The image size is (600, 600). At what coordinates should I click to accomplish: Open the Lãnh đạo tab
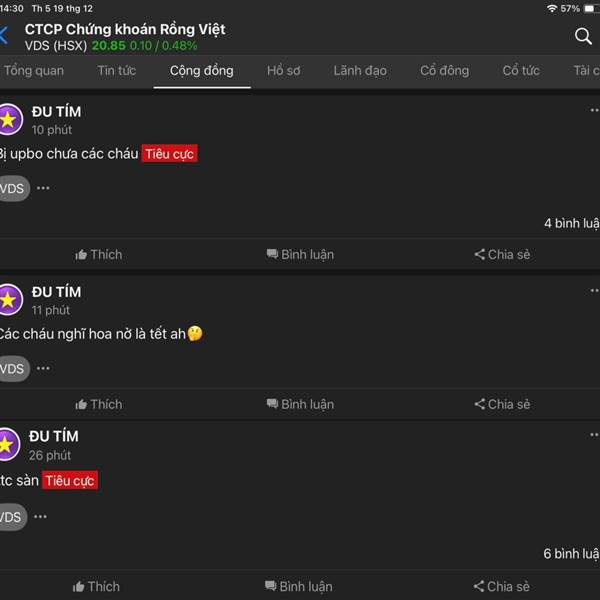(360, 70)
